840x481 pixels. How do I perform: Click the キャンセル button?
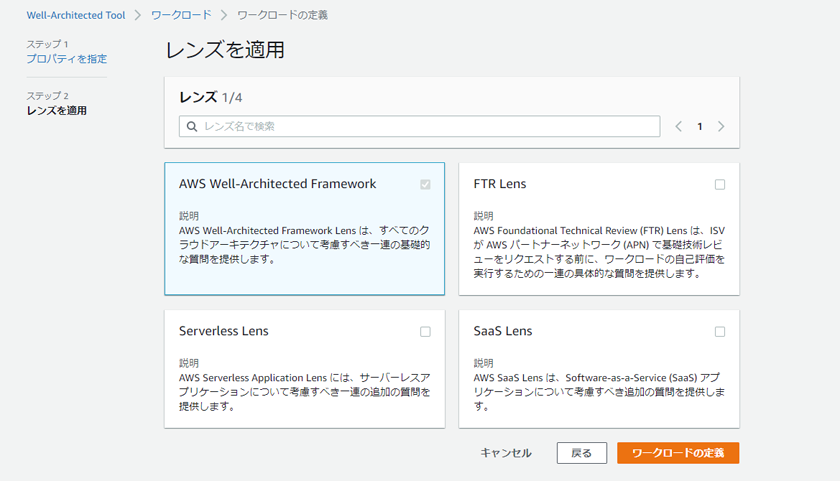[x=506, y=453]
